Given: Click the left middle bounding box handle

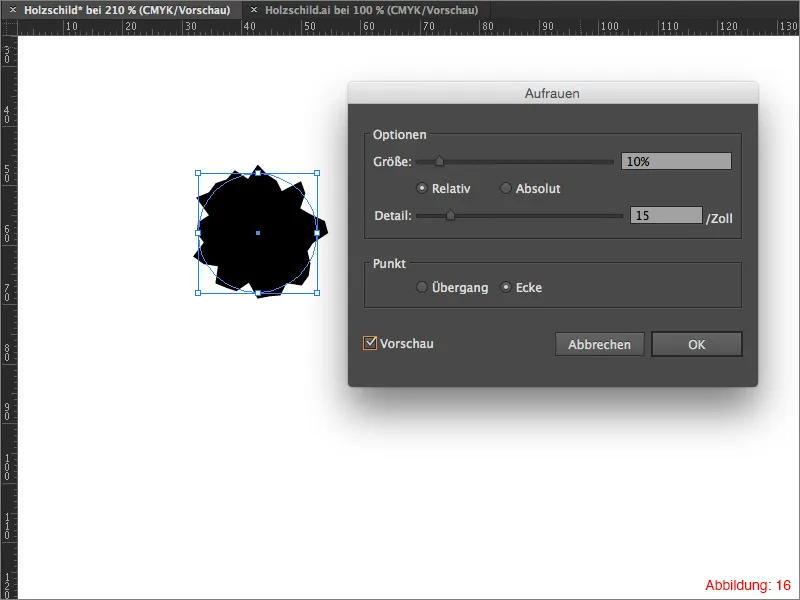Looking at the screenshot, I should pos(198,233).
